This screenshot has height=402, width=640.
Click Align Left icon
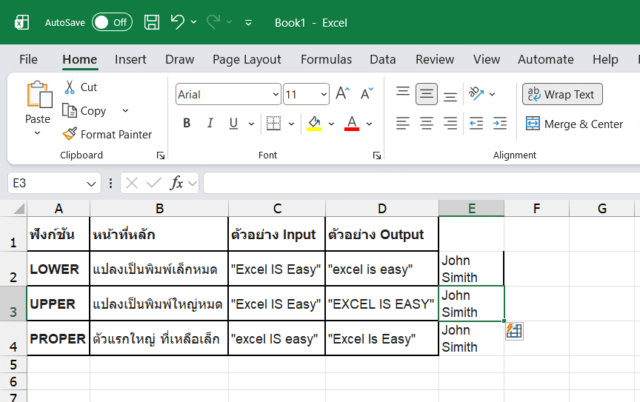pyautogui.click(x=403, y=123)
